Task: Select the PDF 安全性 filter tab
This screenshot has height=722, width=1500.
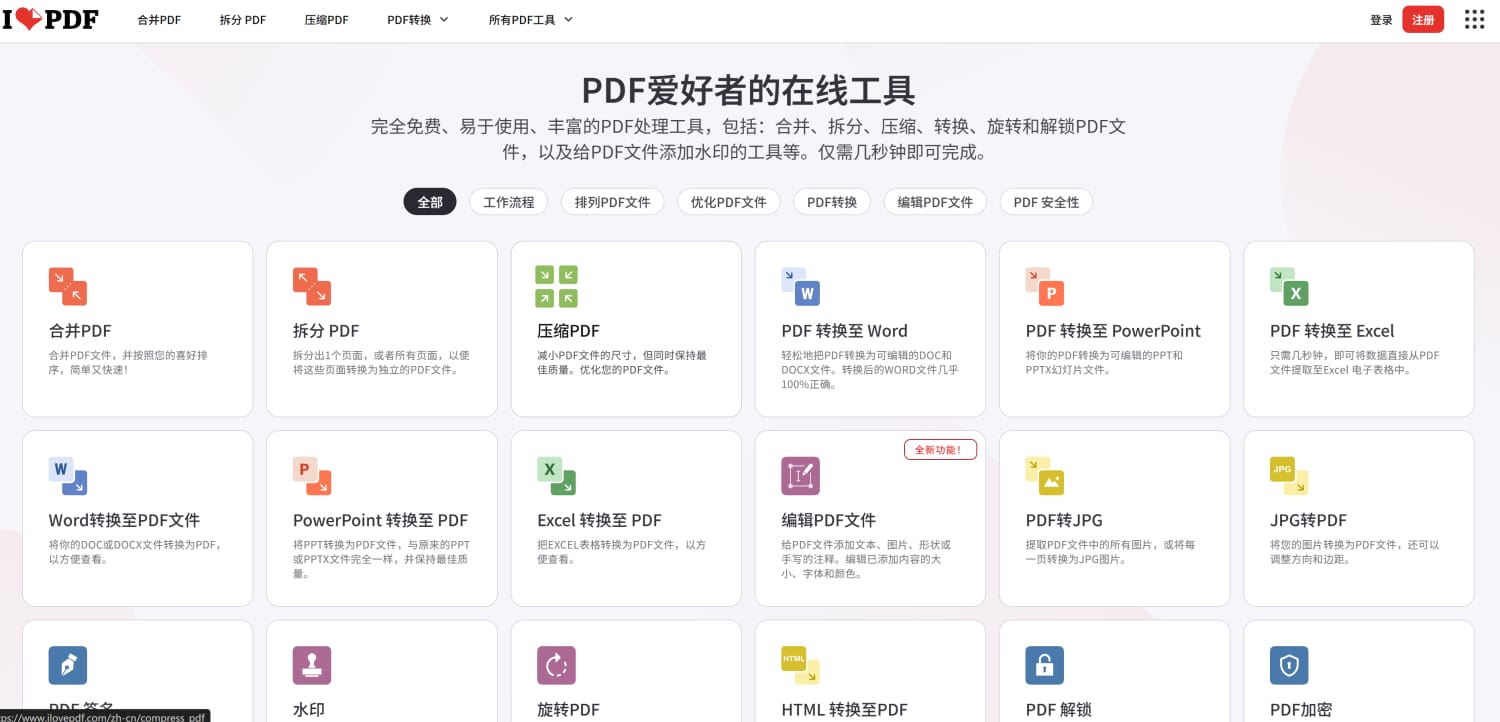Action: pos(1046,202)
